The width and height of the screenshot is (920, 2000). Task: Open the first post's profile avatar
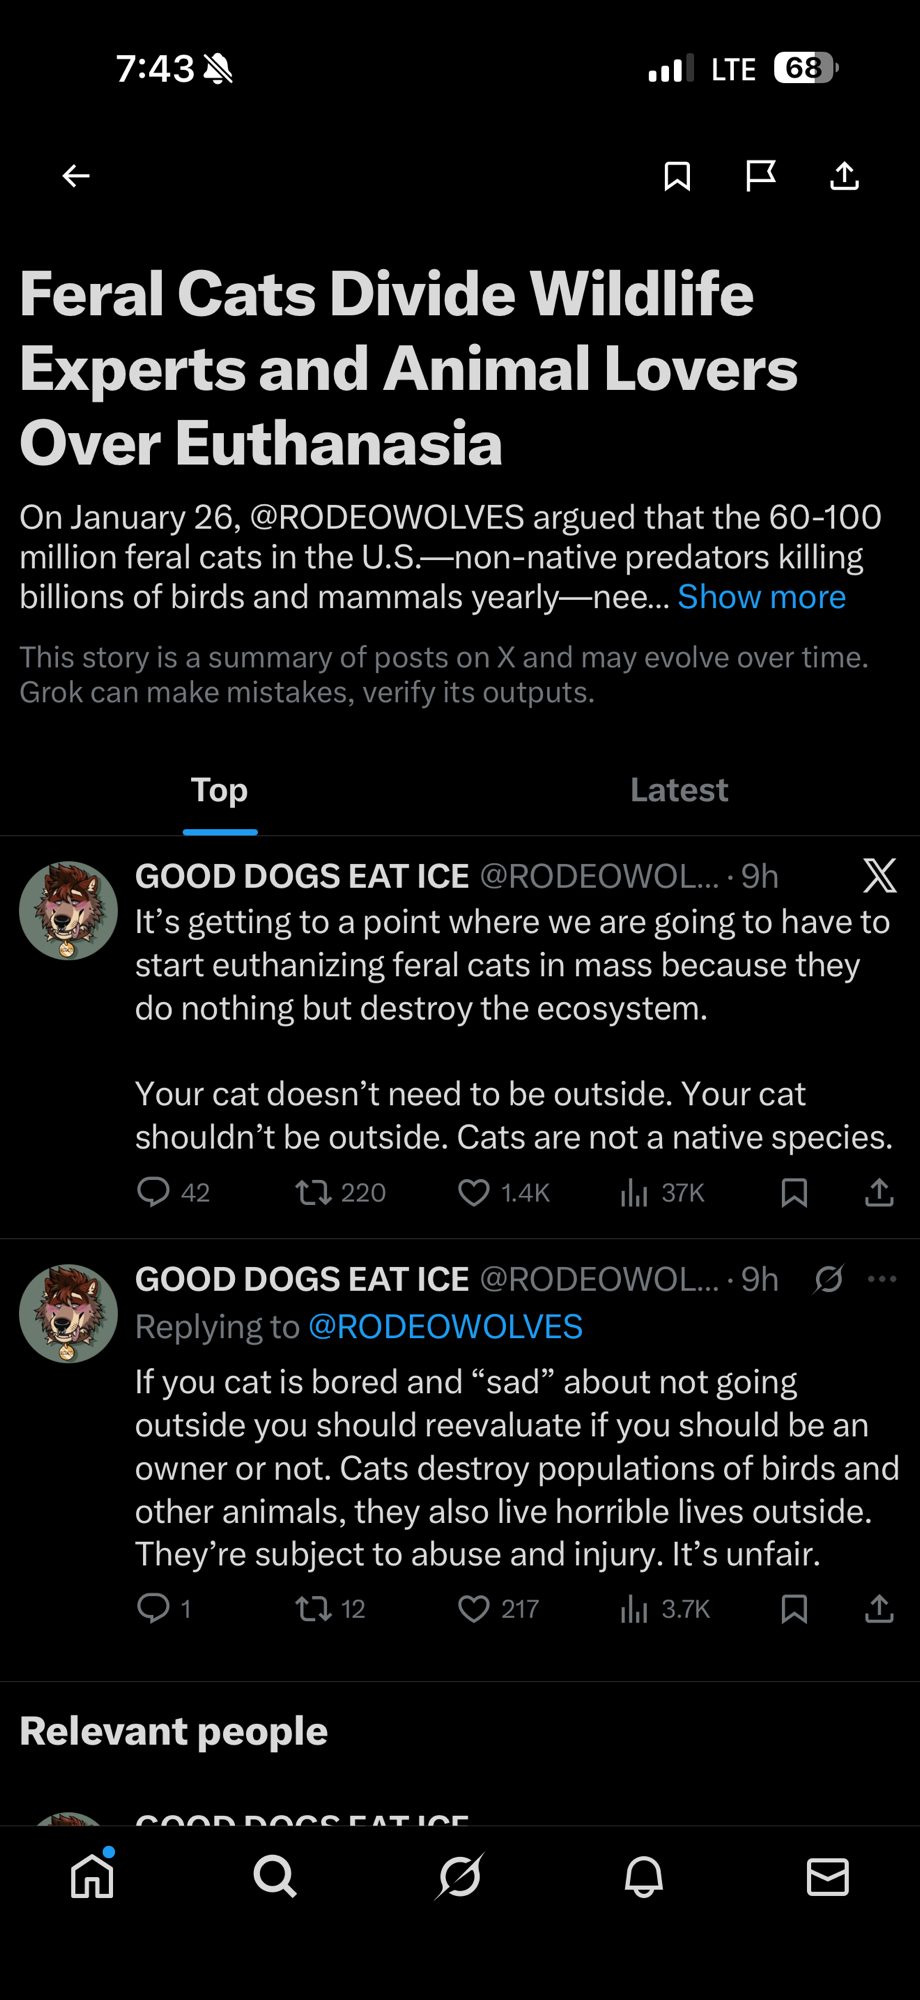(x=69, y=911)
